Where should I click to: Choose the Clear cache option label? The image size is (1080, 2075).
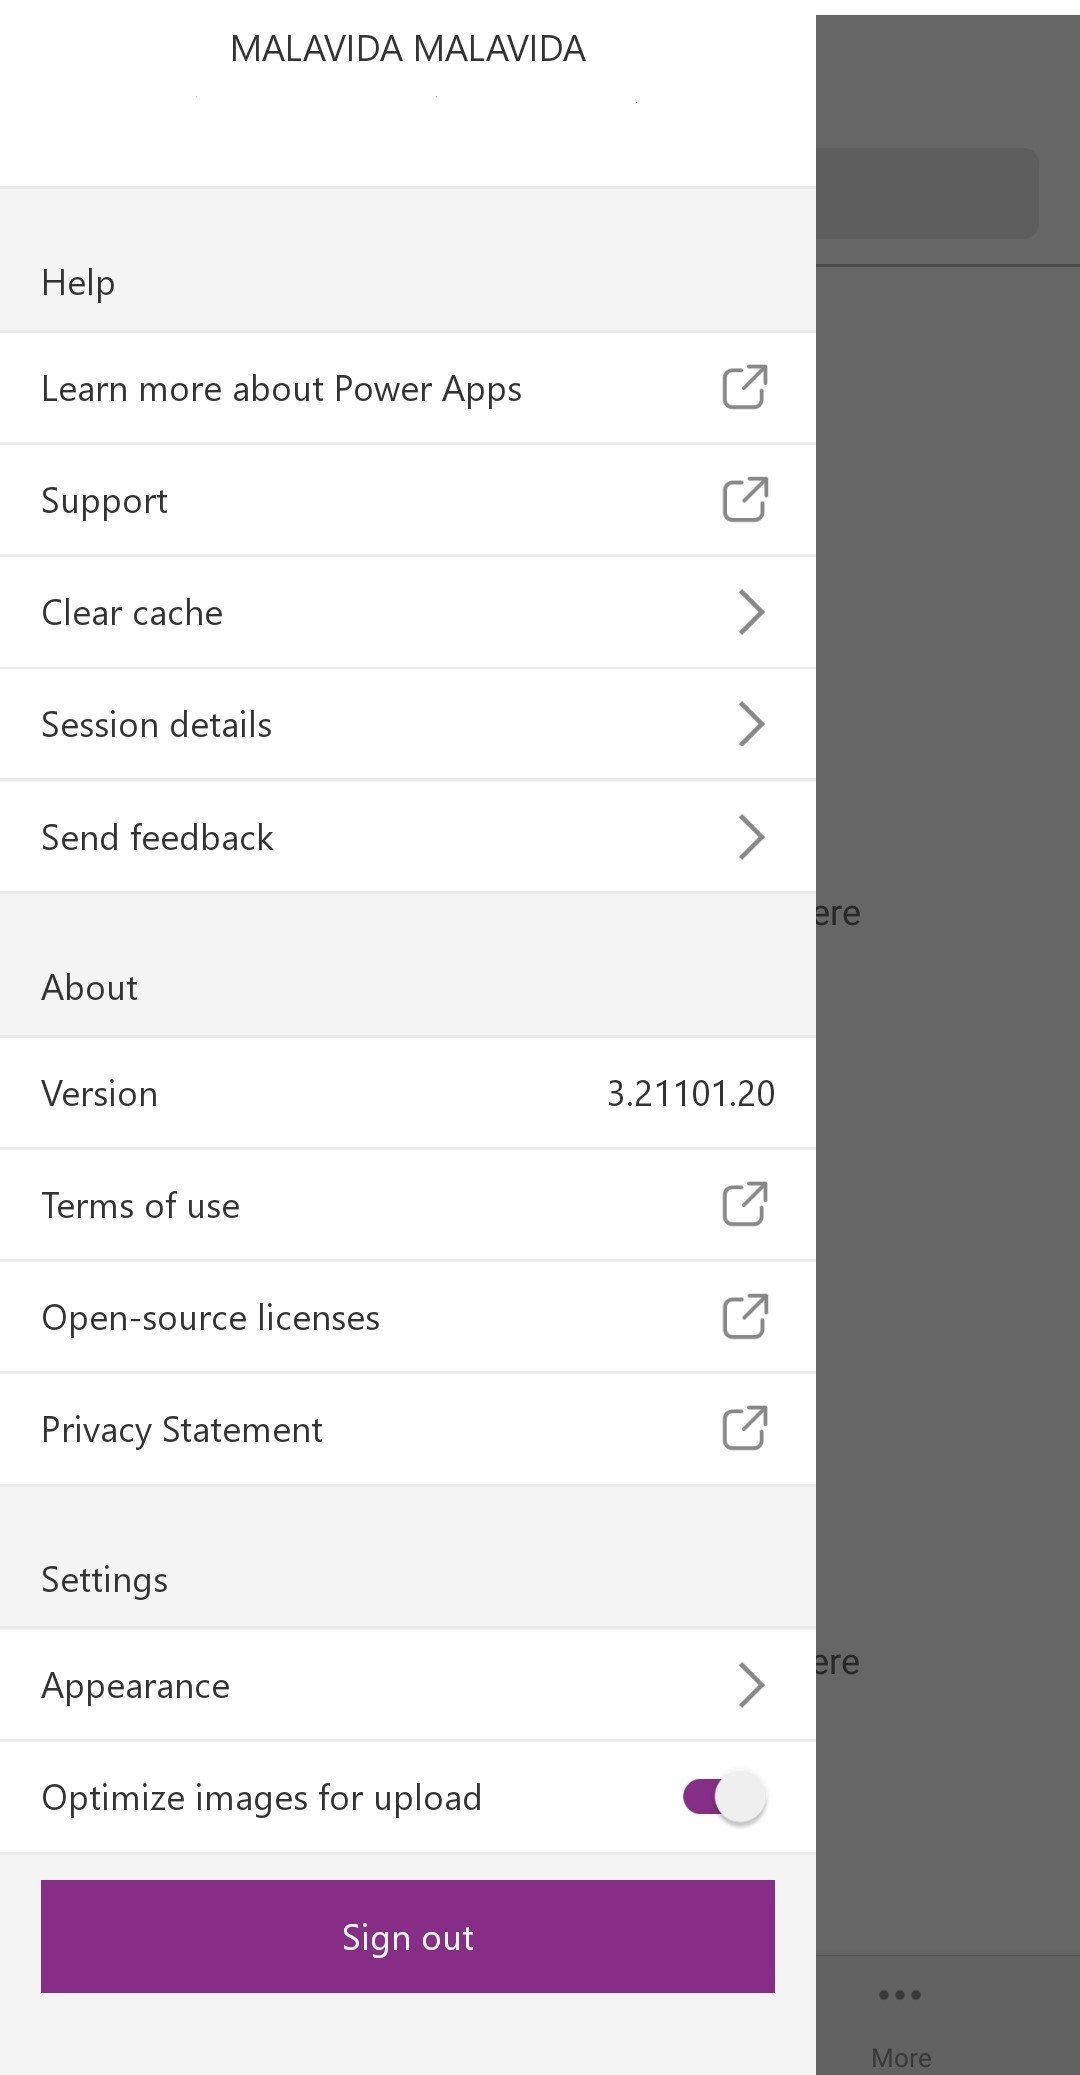[132, 613]
